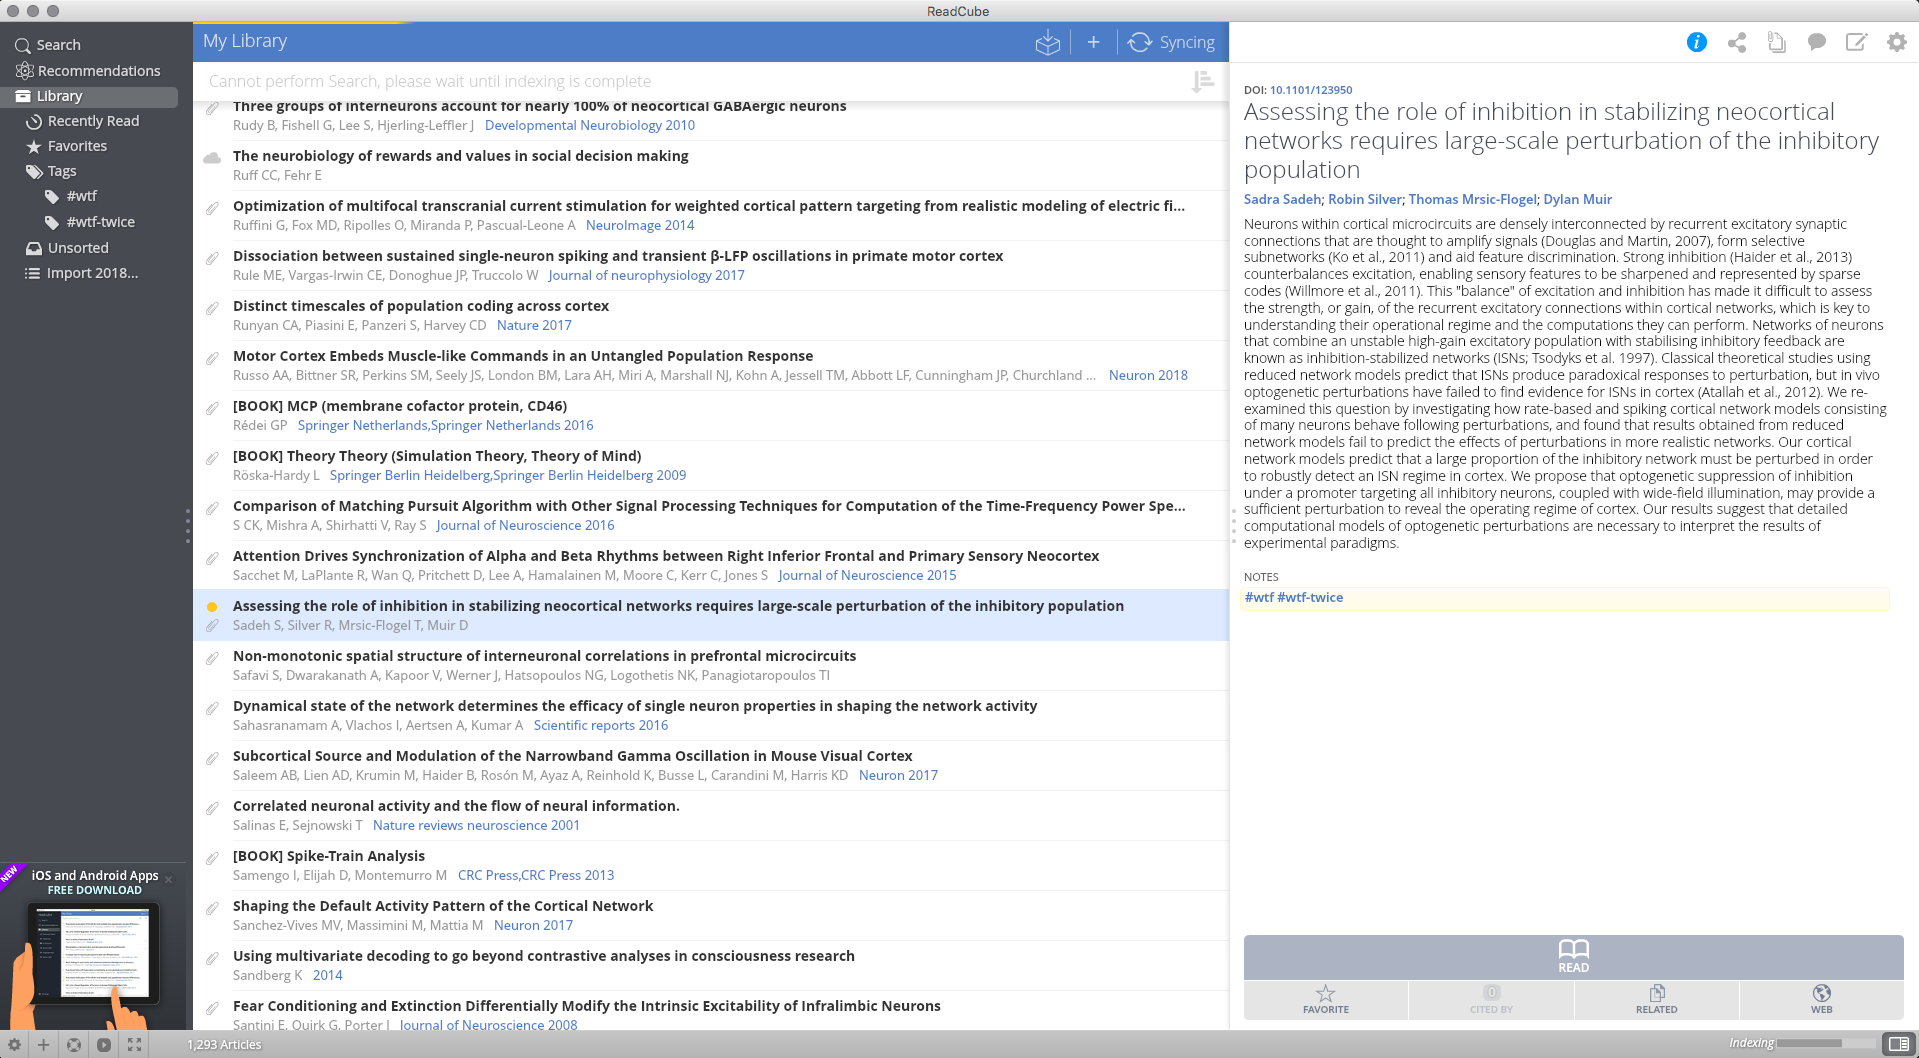The height and width of the screenshot is (1058, 1919).
Task: Click author link Thomas Mrsic-Flogel
Action: coord(1472,199)
